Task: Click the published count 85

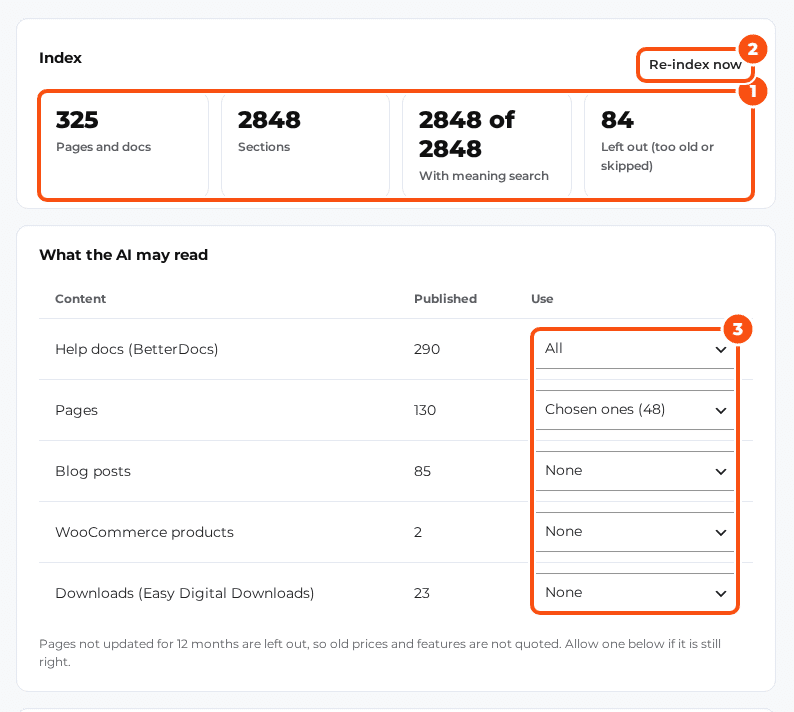Action: (422, 471)
